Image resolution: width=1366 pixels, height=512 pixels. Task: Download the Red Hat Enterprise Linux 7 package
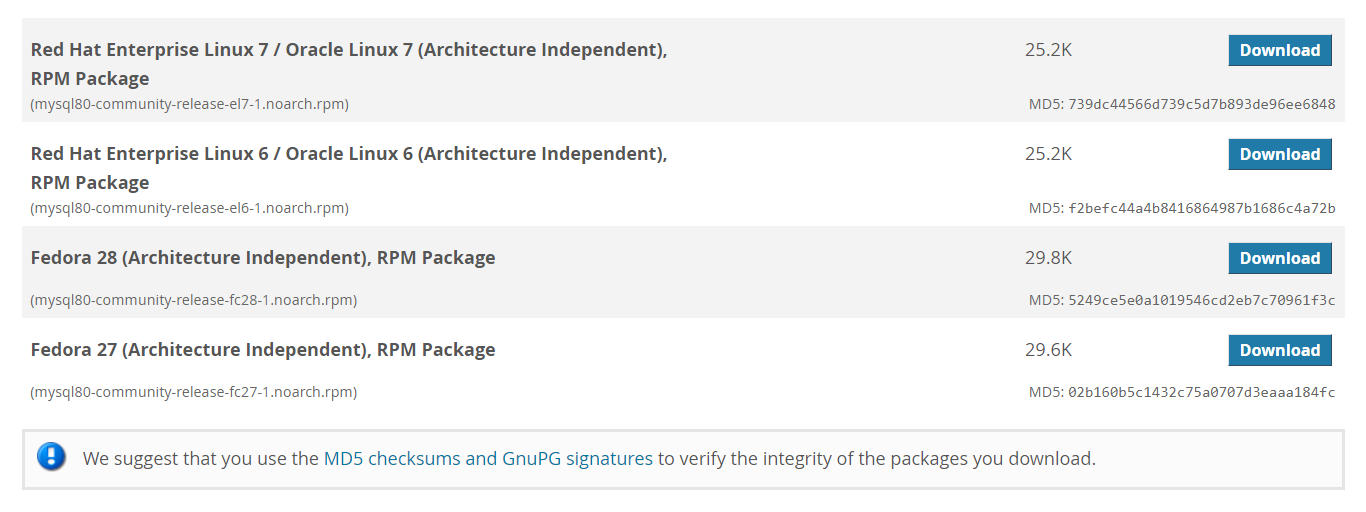(x=1280, y=50)
